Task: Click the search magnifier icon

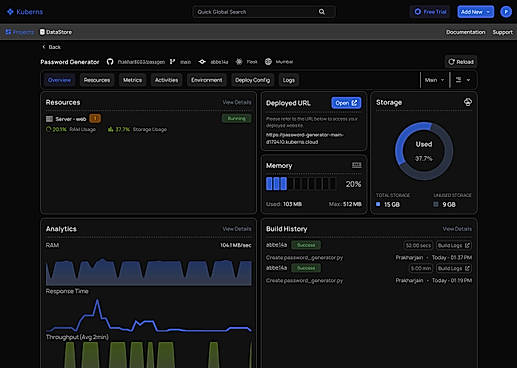Action: tap(322, 12)
